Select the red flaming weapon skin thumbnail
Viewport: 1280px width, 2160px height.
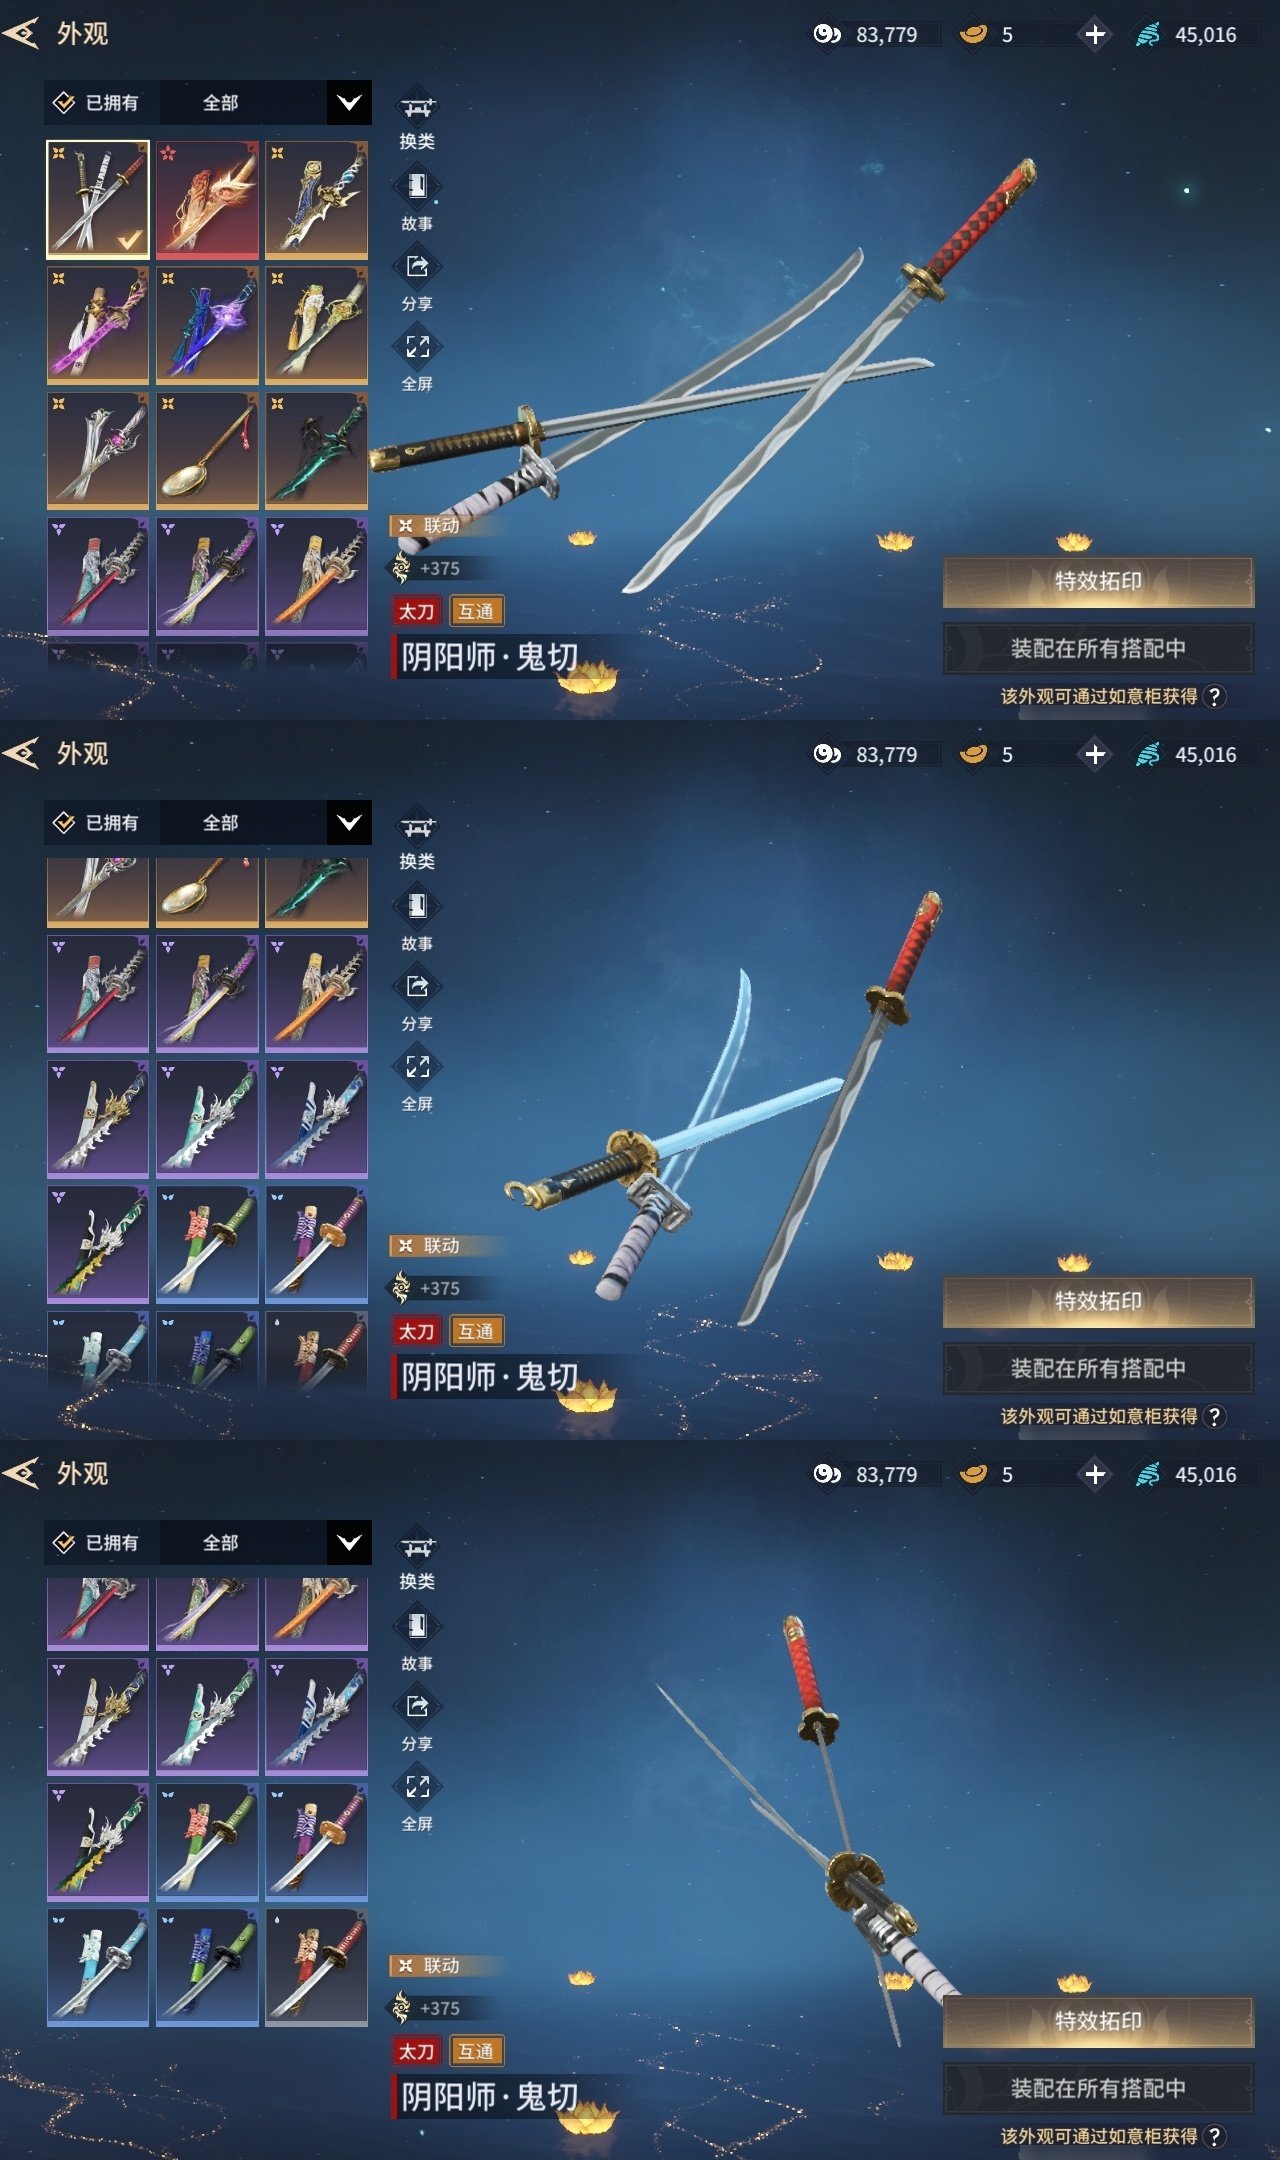[207, 199]
